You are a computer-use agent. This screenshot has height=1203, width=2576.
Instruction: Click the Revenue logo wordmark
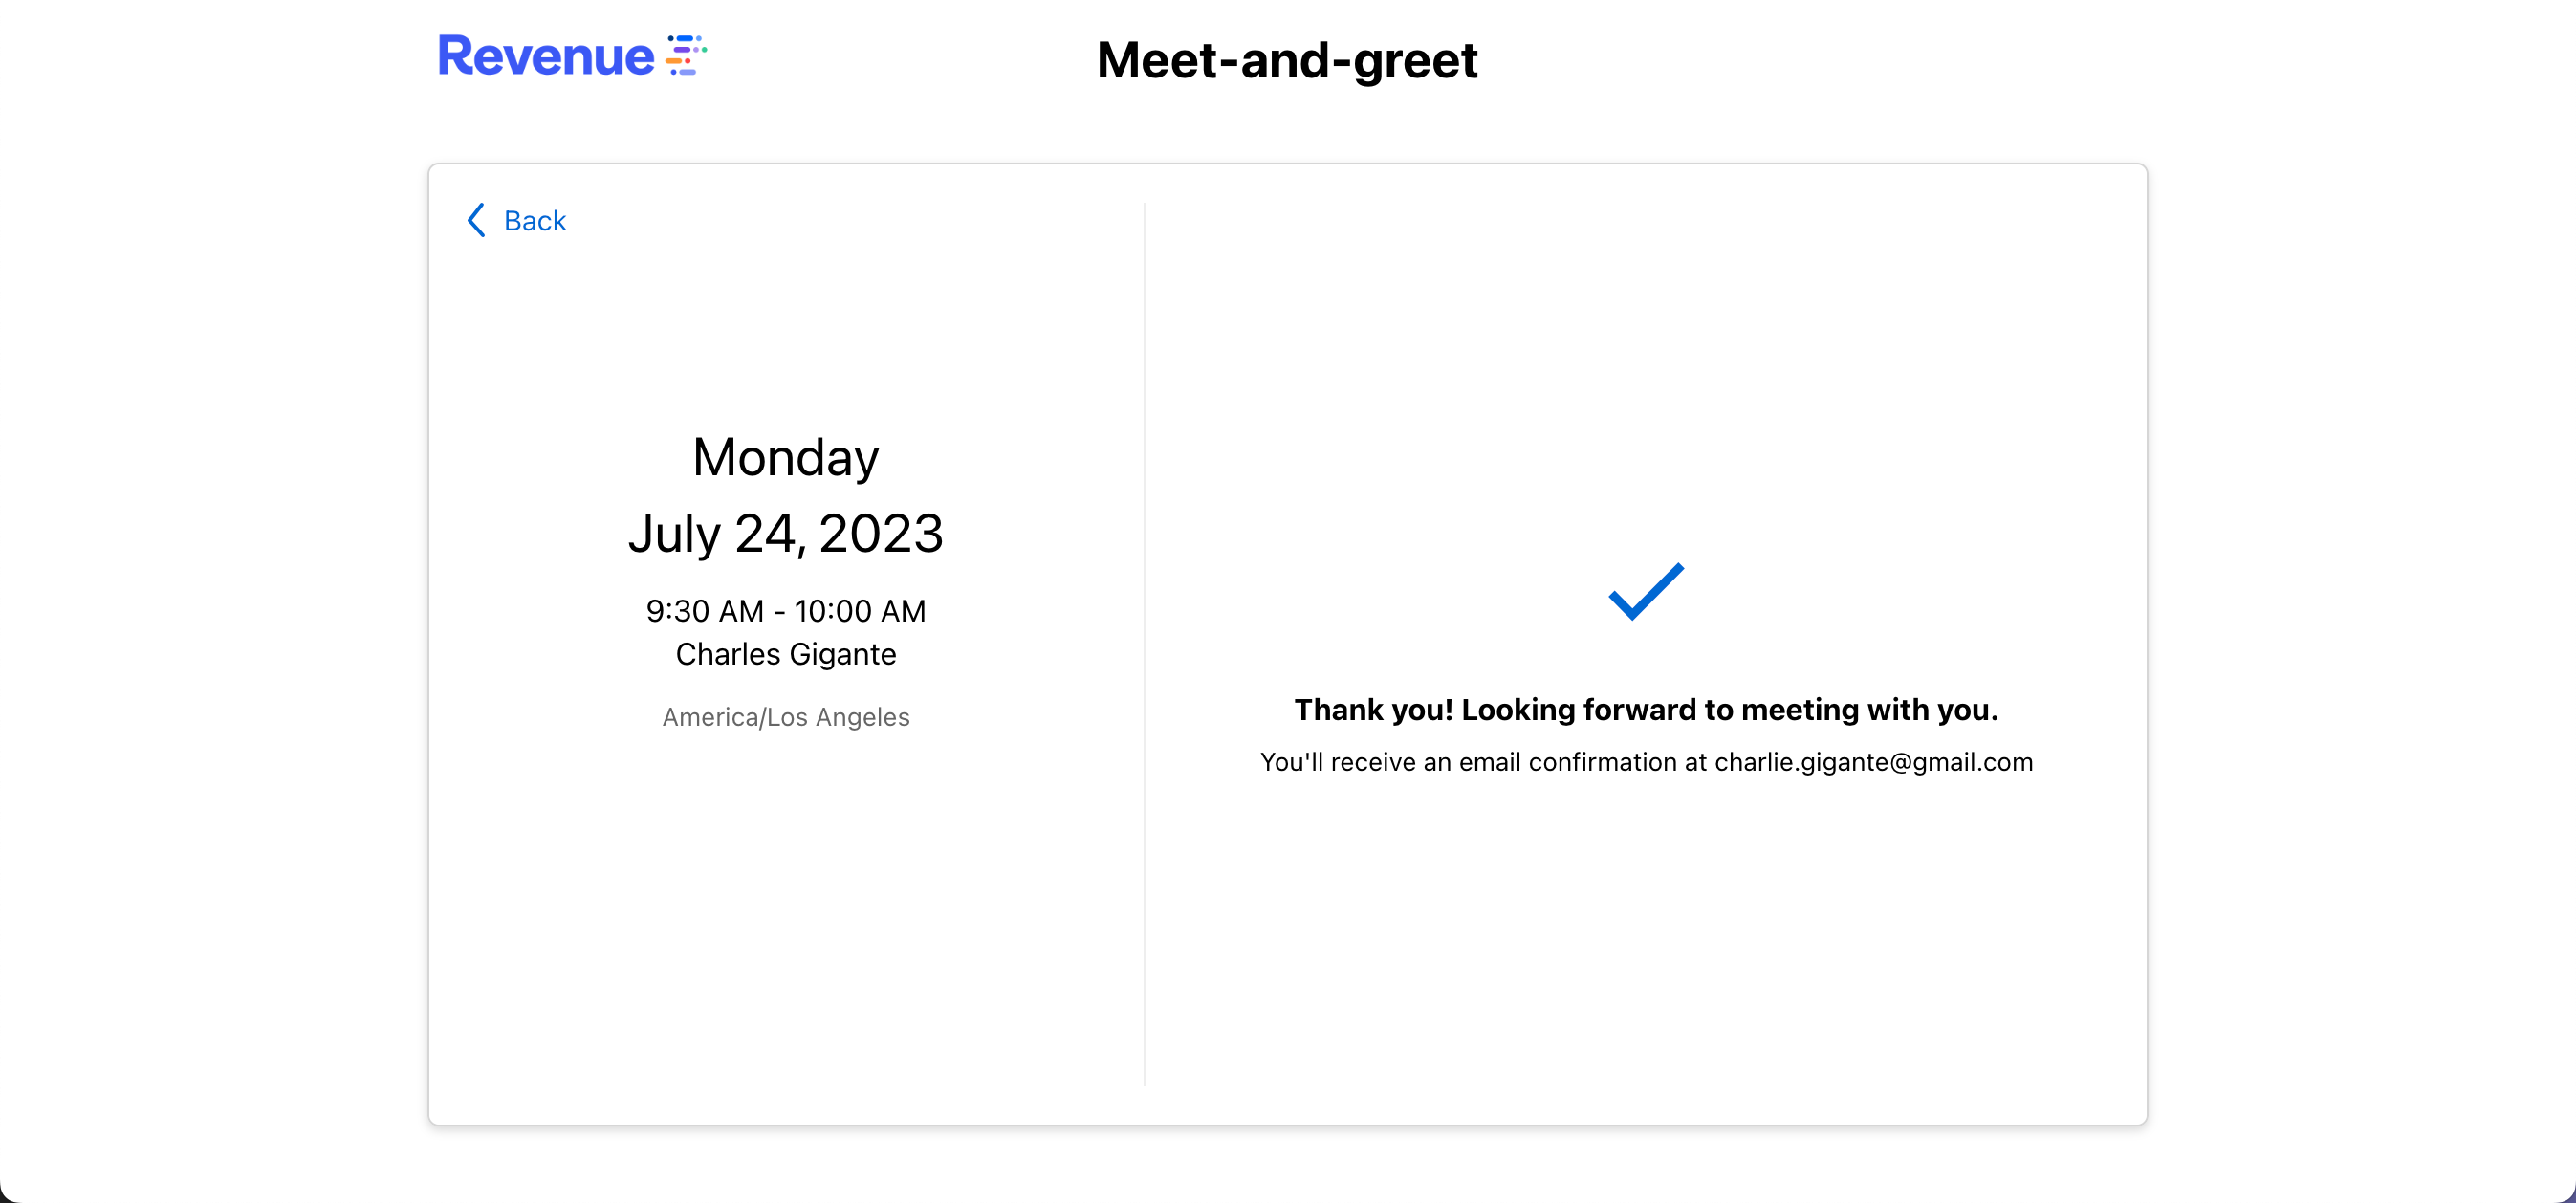[546, 56]
